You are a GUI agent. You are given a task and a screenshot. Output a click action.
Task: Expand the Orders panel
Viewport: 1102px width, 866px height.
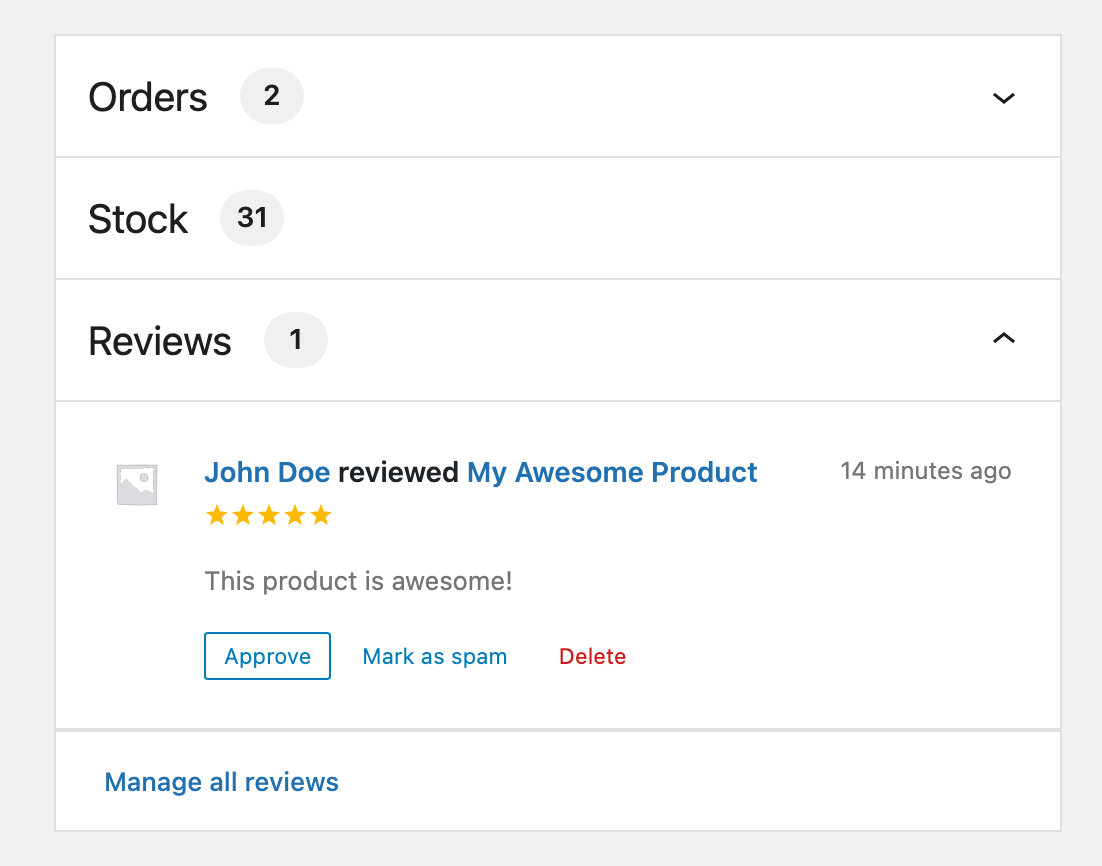(1004, 98)
